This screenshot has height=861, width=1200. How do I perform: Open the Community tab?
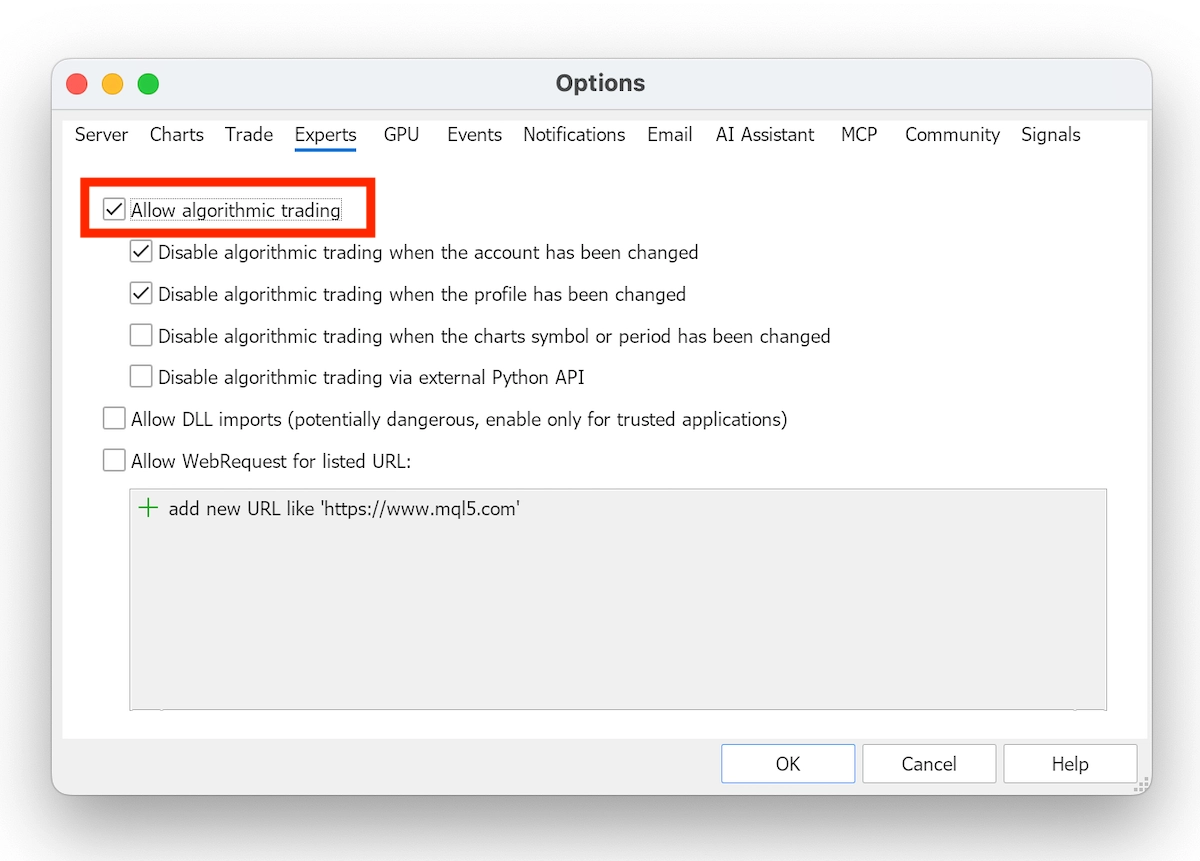pos(952,134)
